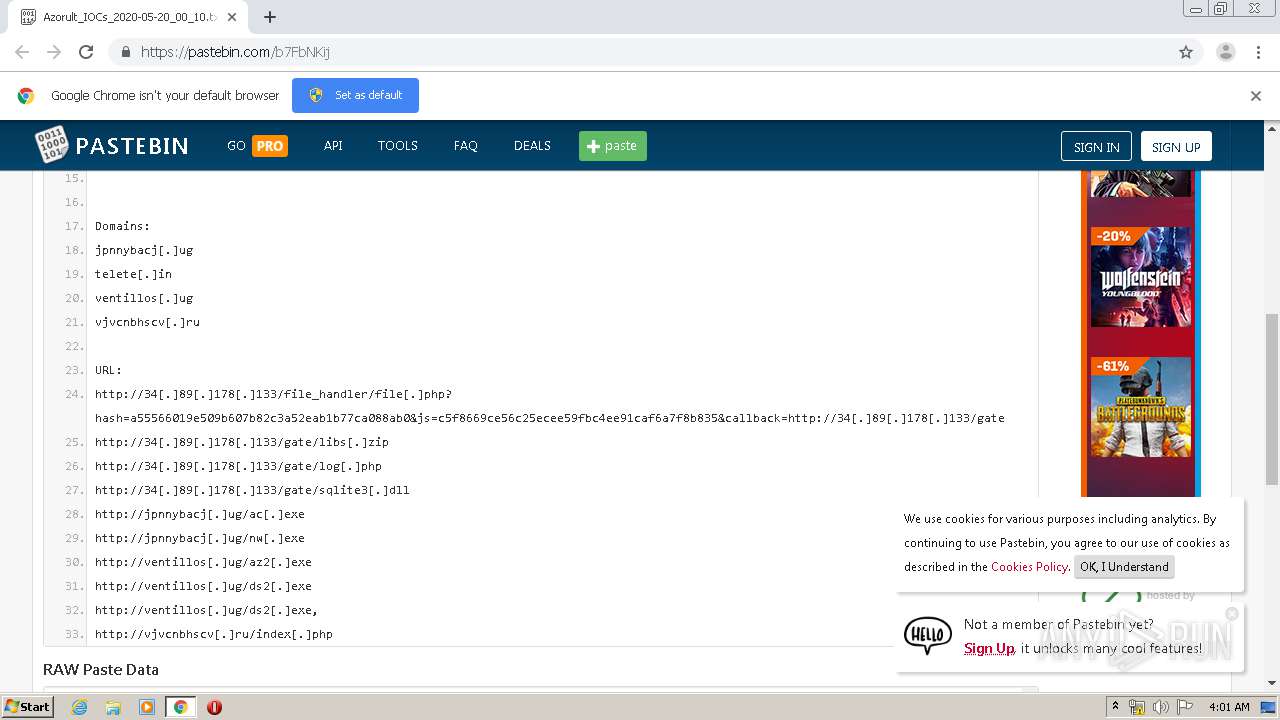Click the Action Center flag icon
This screenshot has height=720, width=1280.
coord(1185,707)
